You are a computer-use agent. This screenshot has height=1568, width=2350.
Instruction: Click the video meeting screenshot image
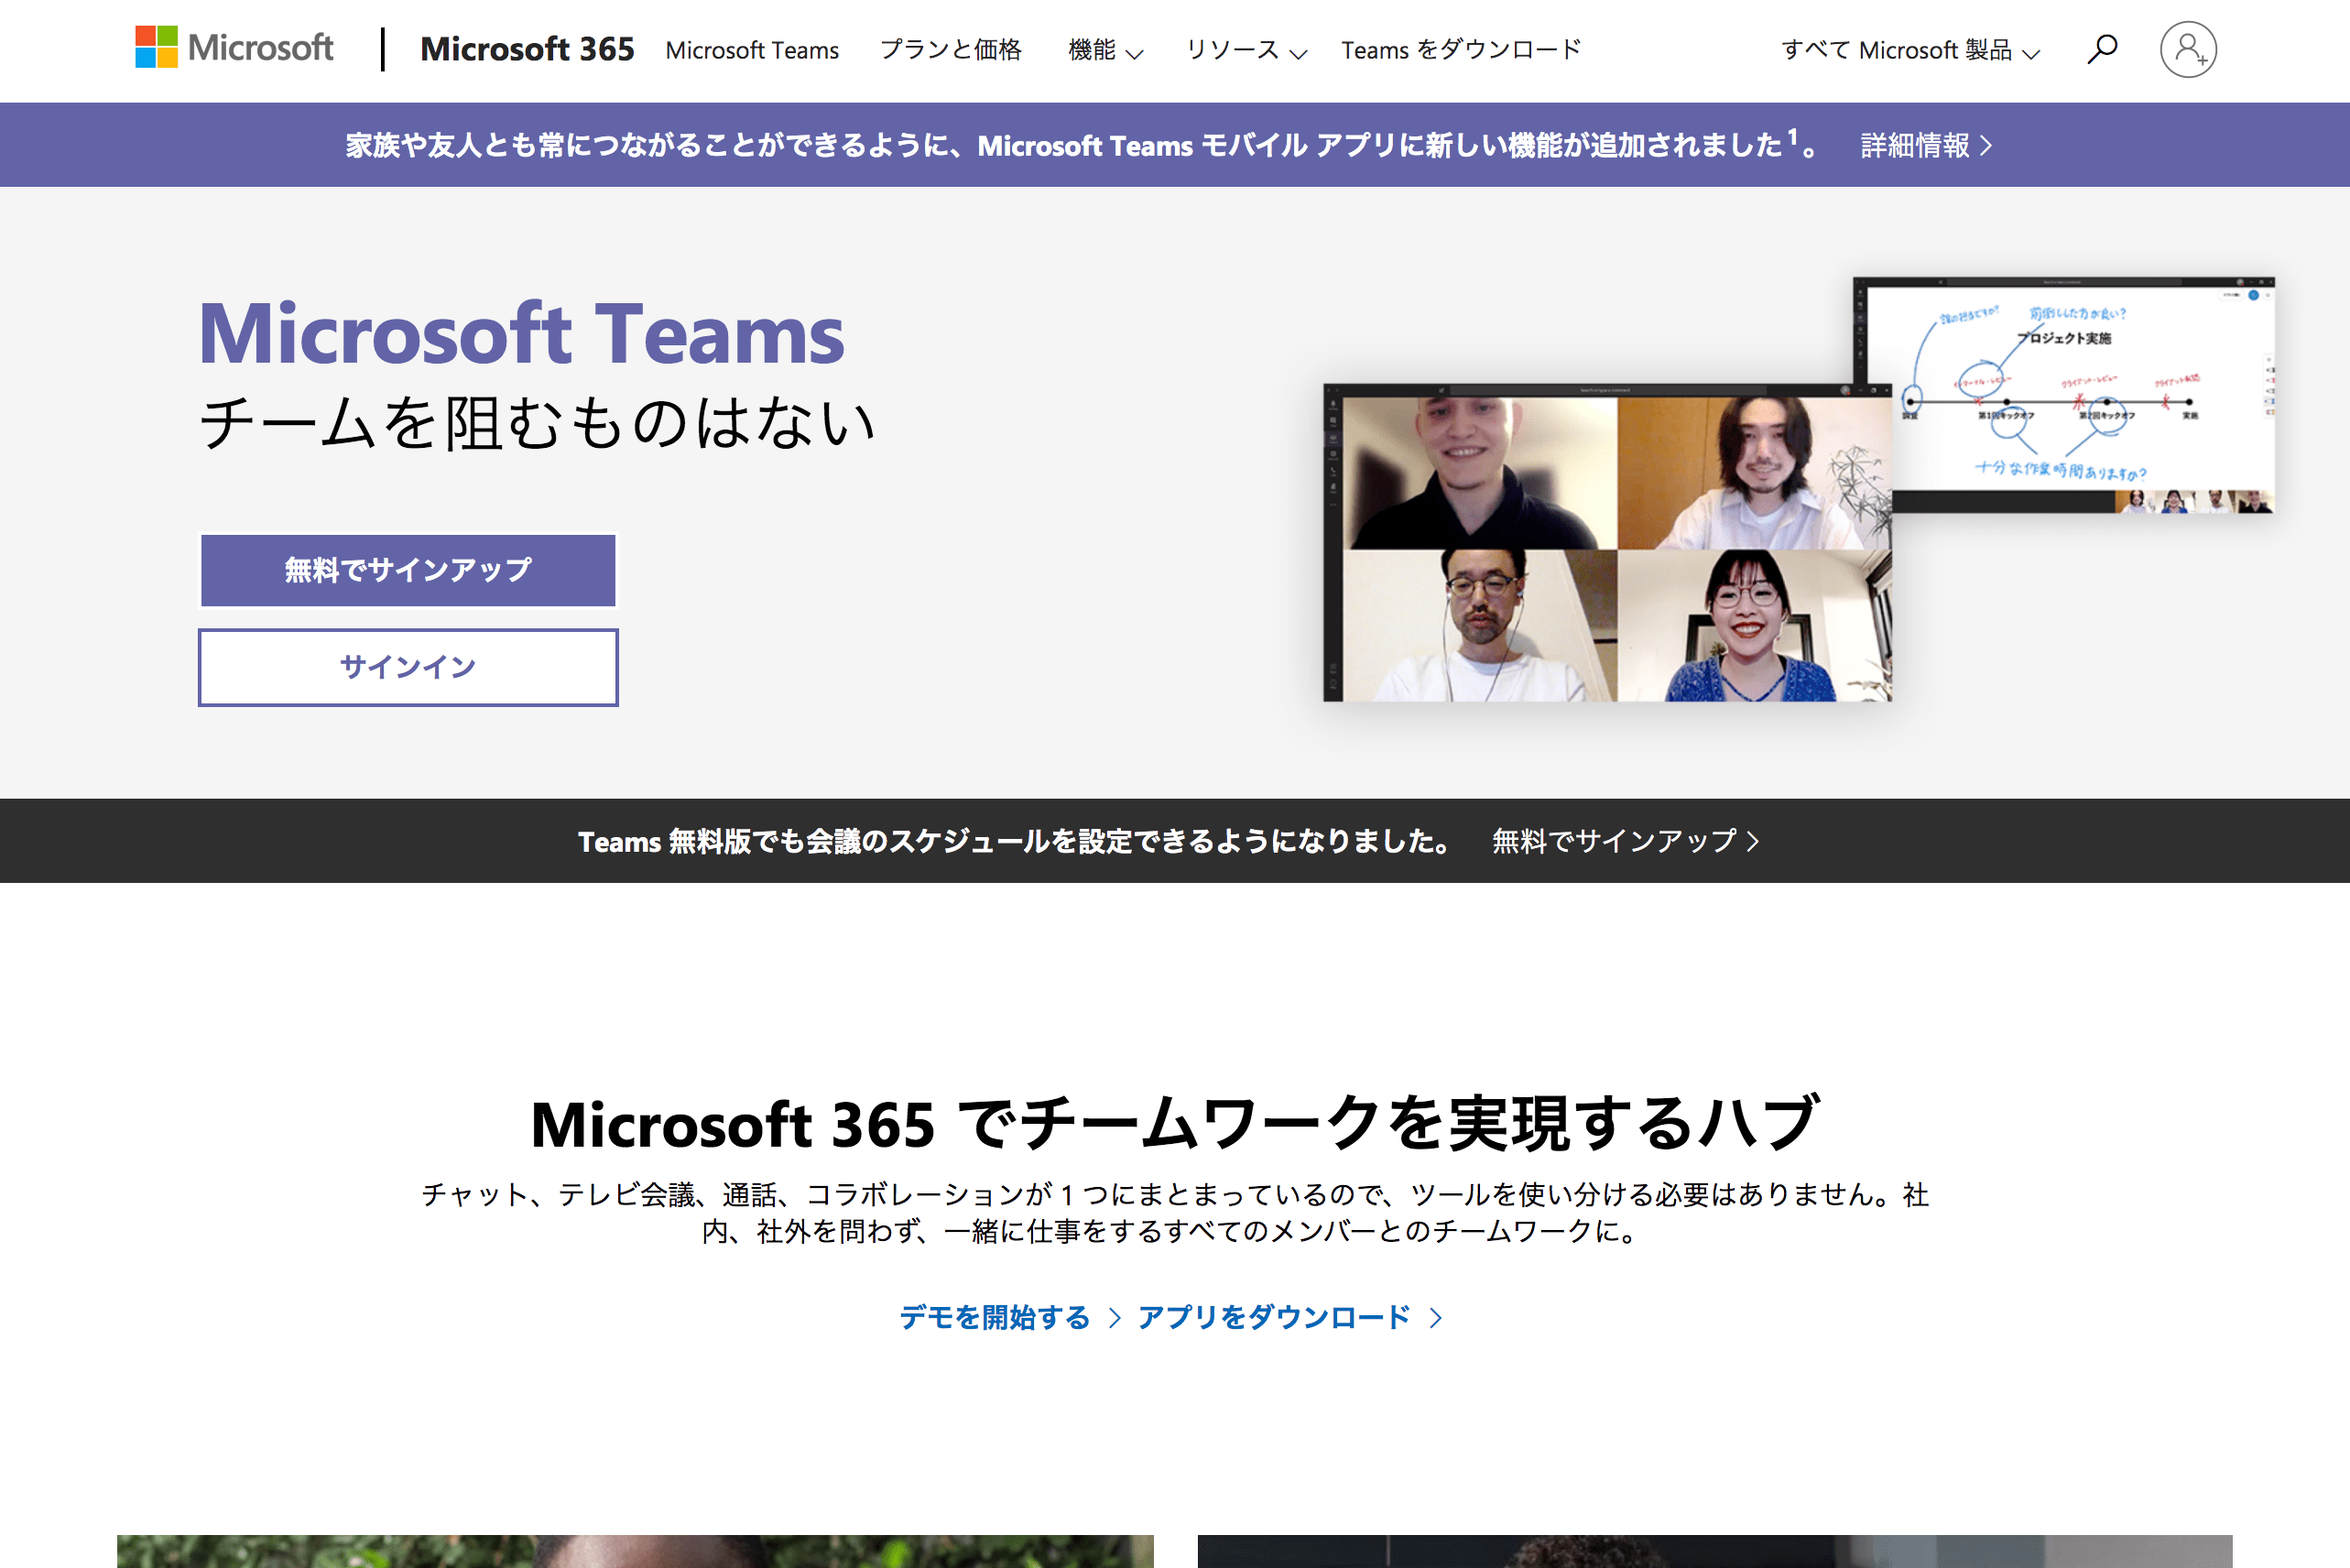click(x=1607, y=543)
